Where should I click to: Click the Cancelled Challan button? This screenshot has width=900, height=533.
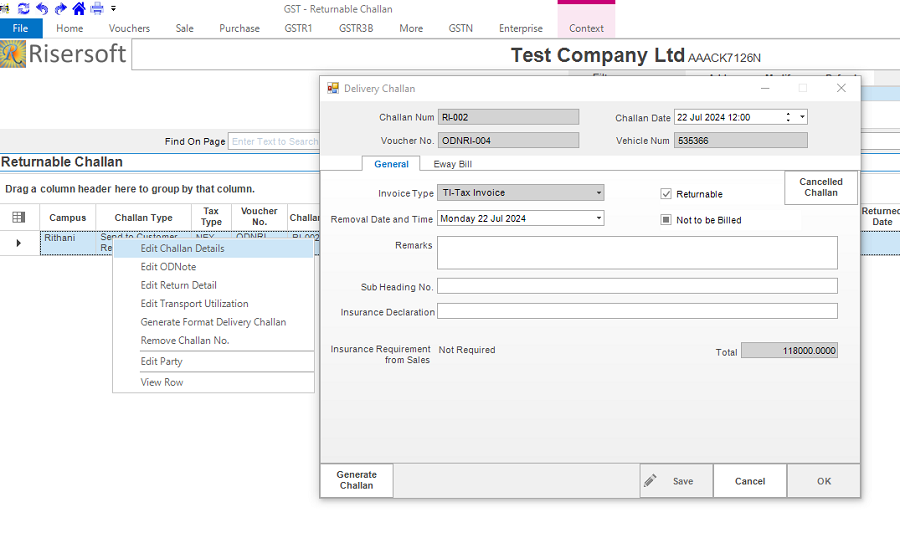point(820,187)
